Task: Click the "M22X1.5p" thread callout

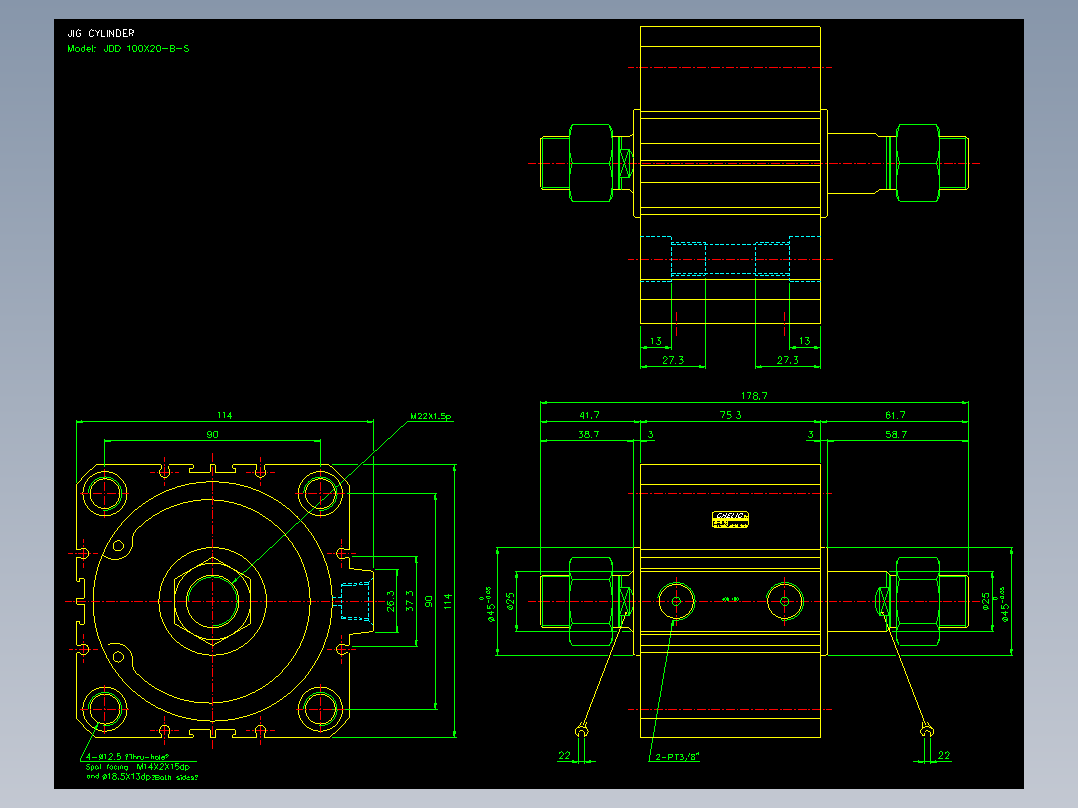Action: [430, 416]
